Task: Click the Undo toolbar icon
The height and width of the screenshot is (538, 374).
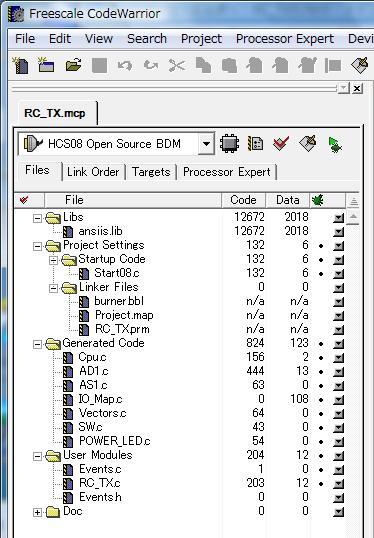Action: coord(125,65)
